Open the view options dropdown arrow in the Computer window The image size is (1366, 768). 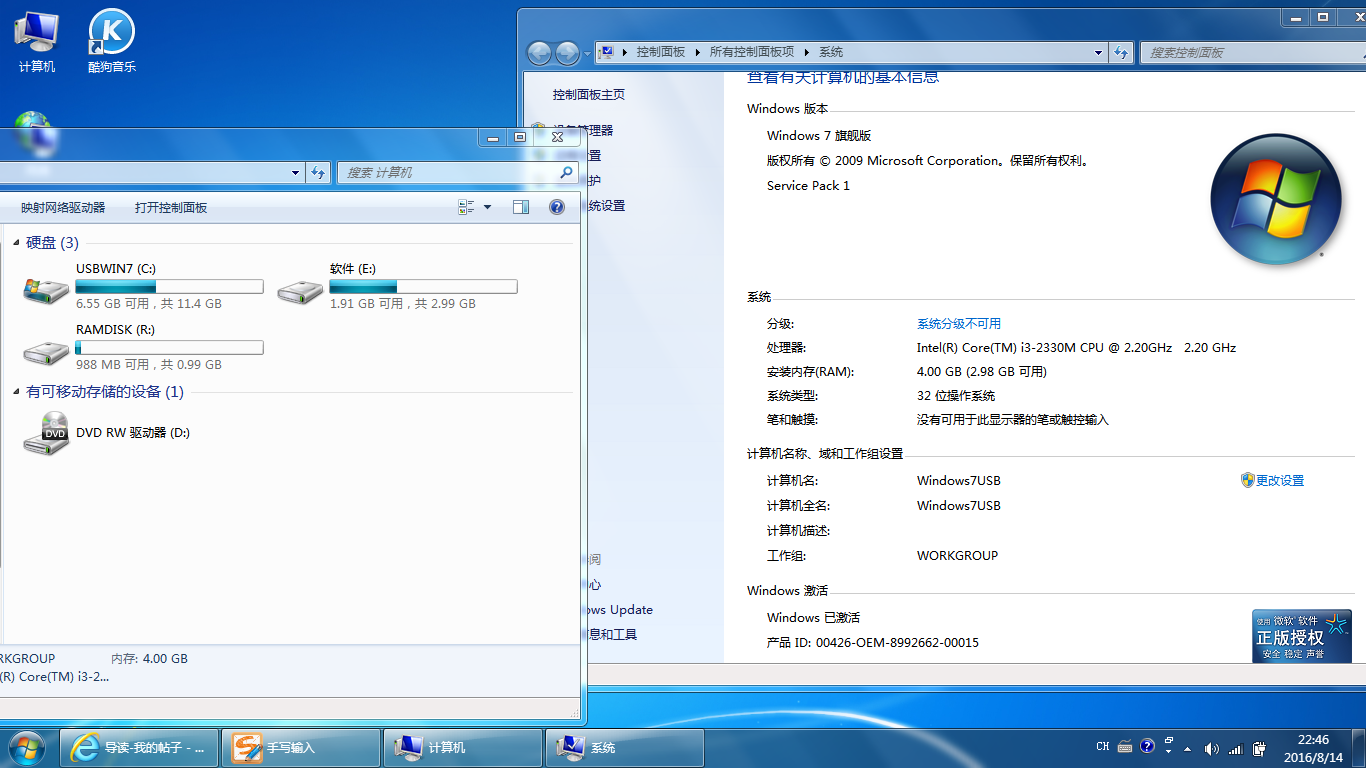488,207
